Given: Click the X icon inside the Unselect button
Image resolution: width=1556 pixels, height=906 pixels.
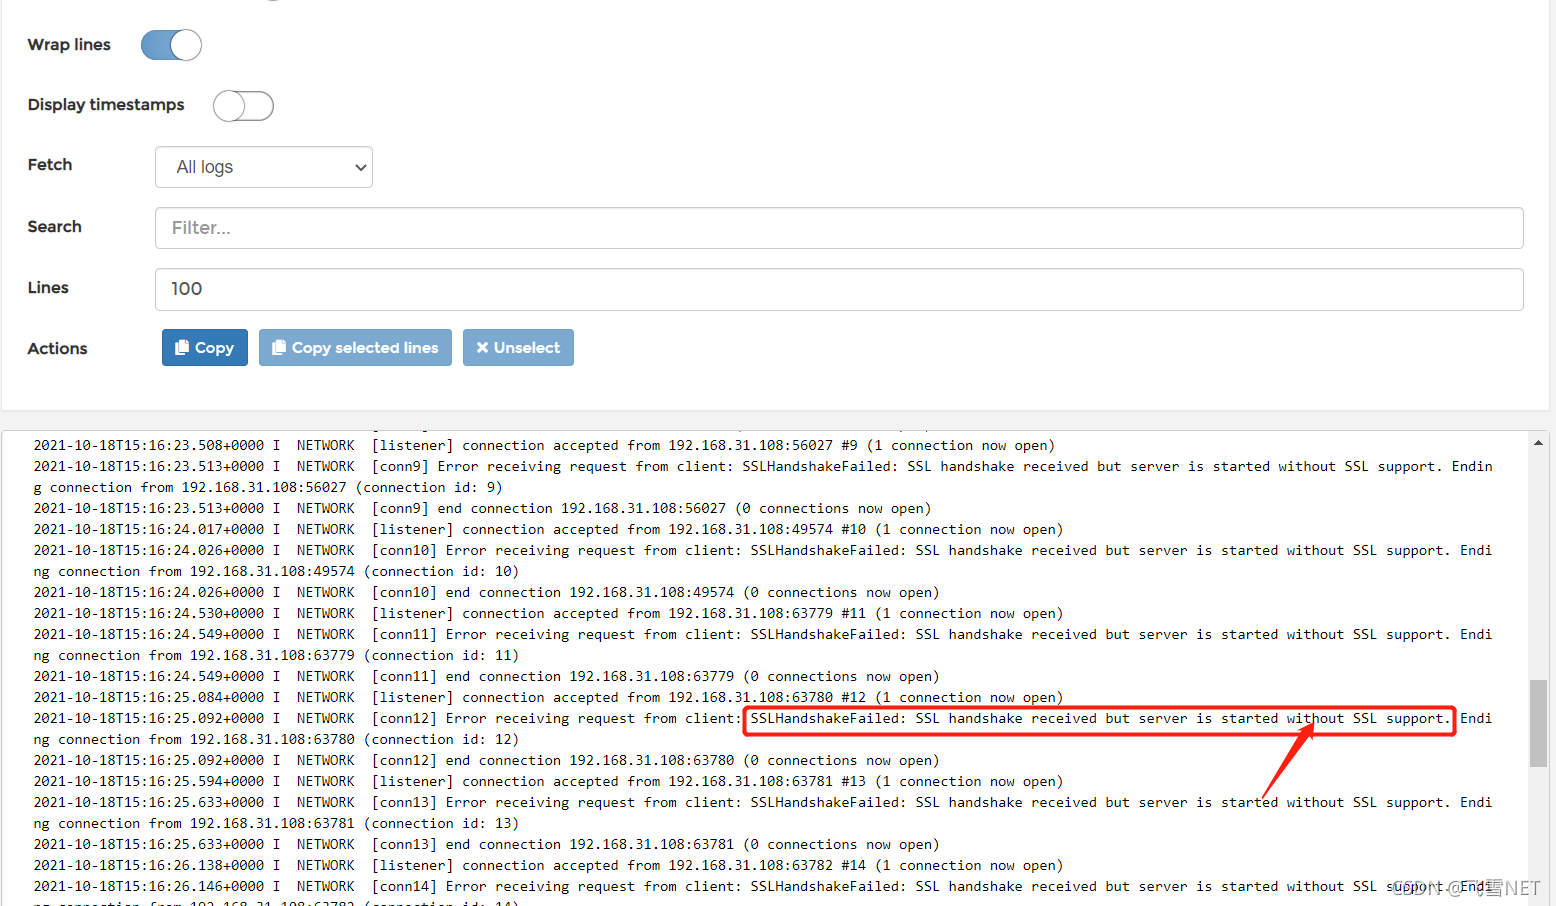Looking at the screenshot, I should click(484, 347).
